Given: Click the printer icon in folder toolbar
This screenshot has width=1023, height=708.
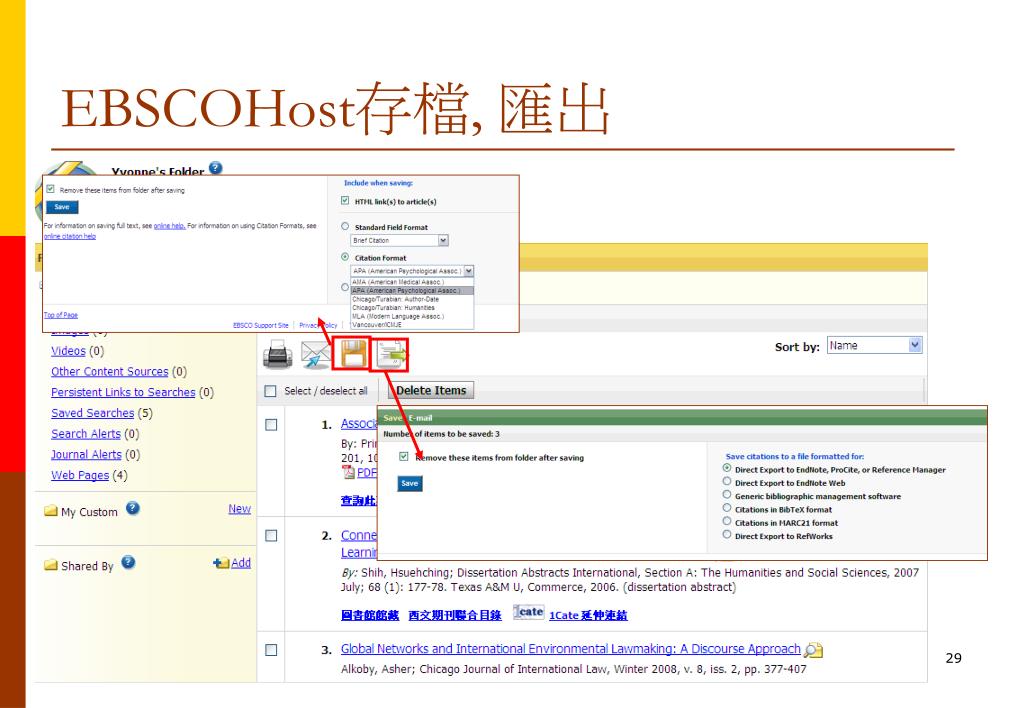Looking at the screenshot, I should [x=277, y=355].
